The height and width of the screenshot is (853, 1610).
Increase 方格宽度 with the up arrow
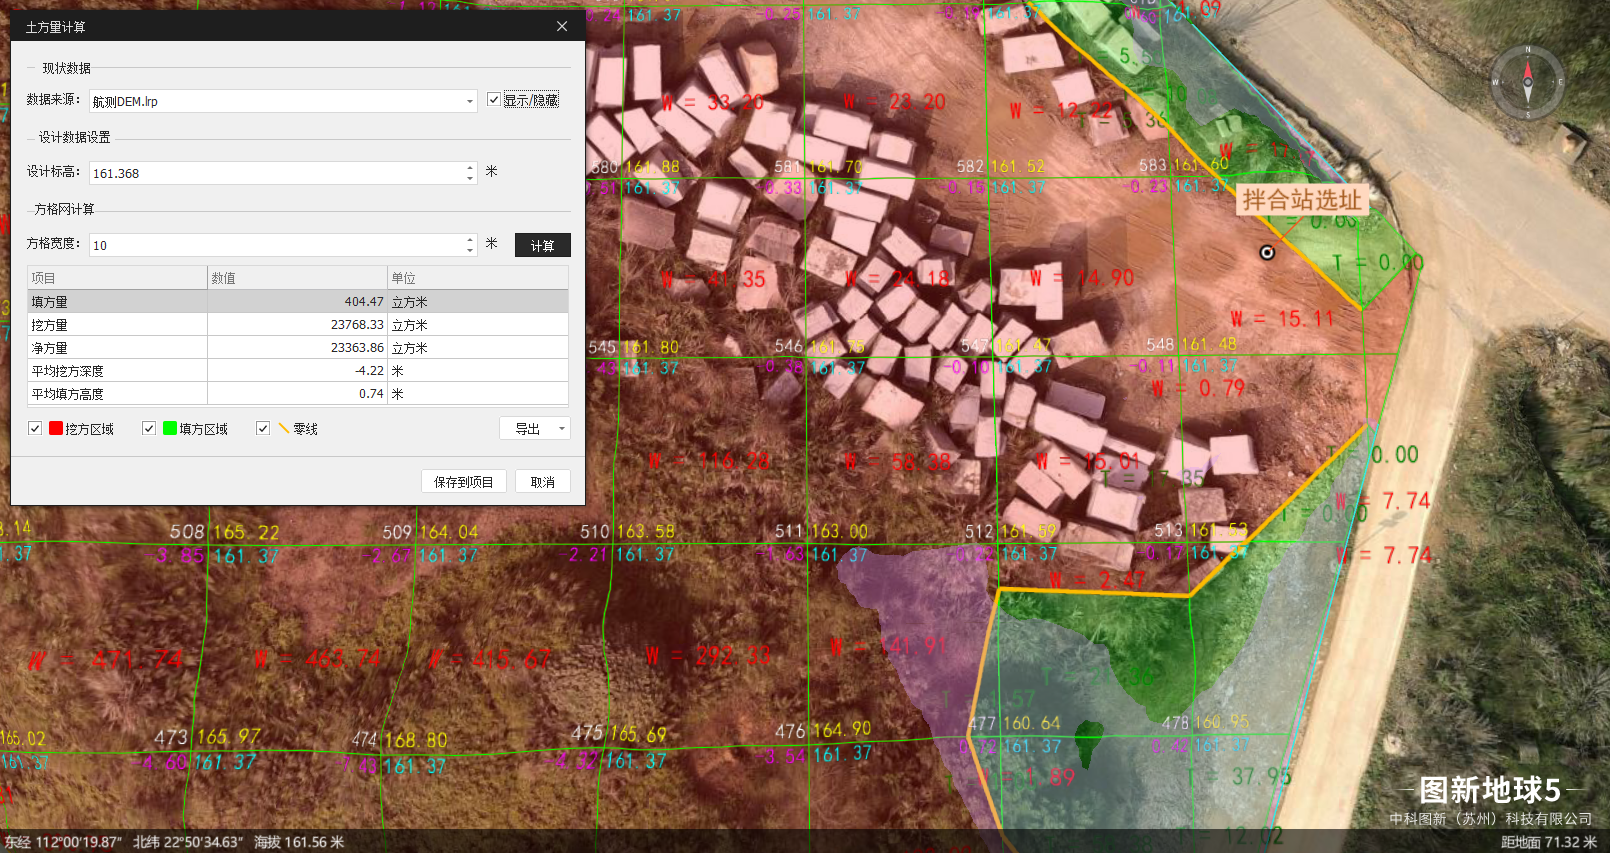click(470, 239)
